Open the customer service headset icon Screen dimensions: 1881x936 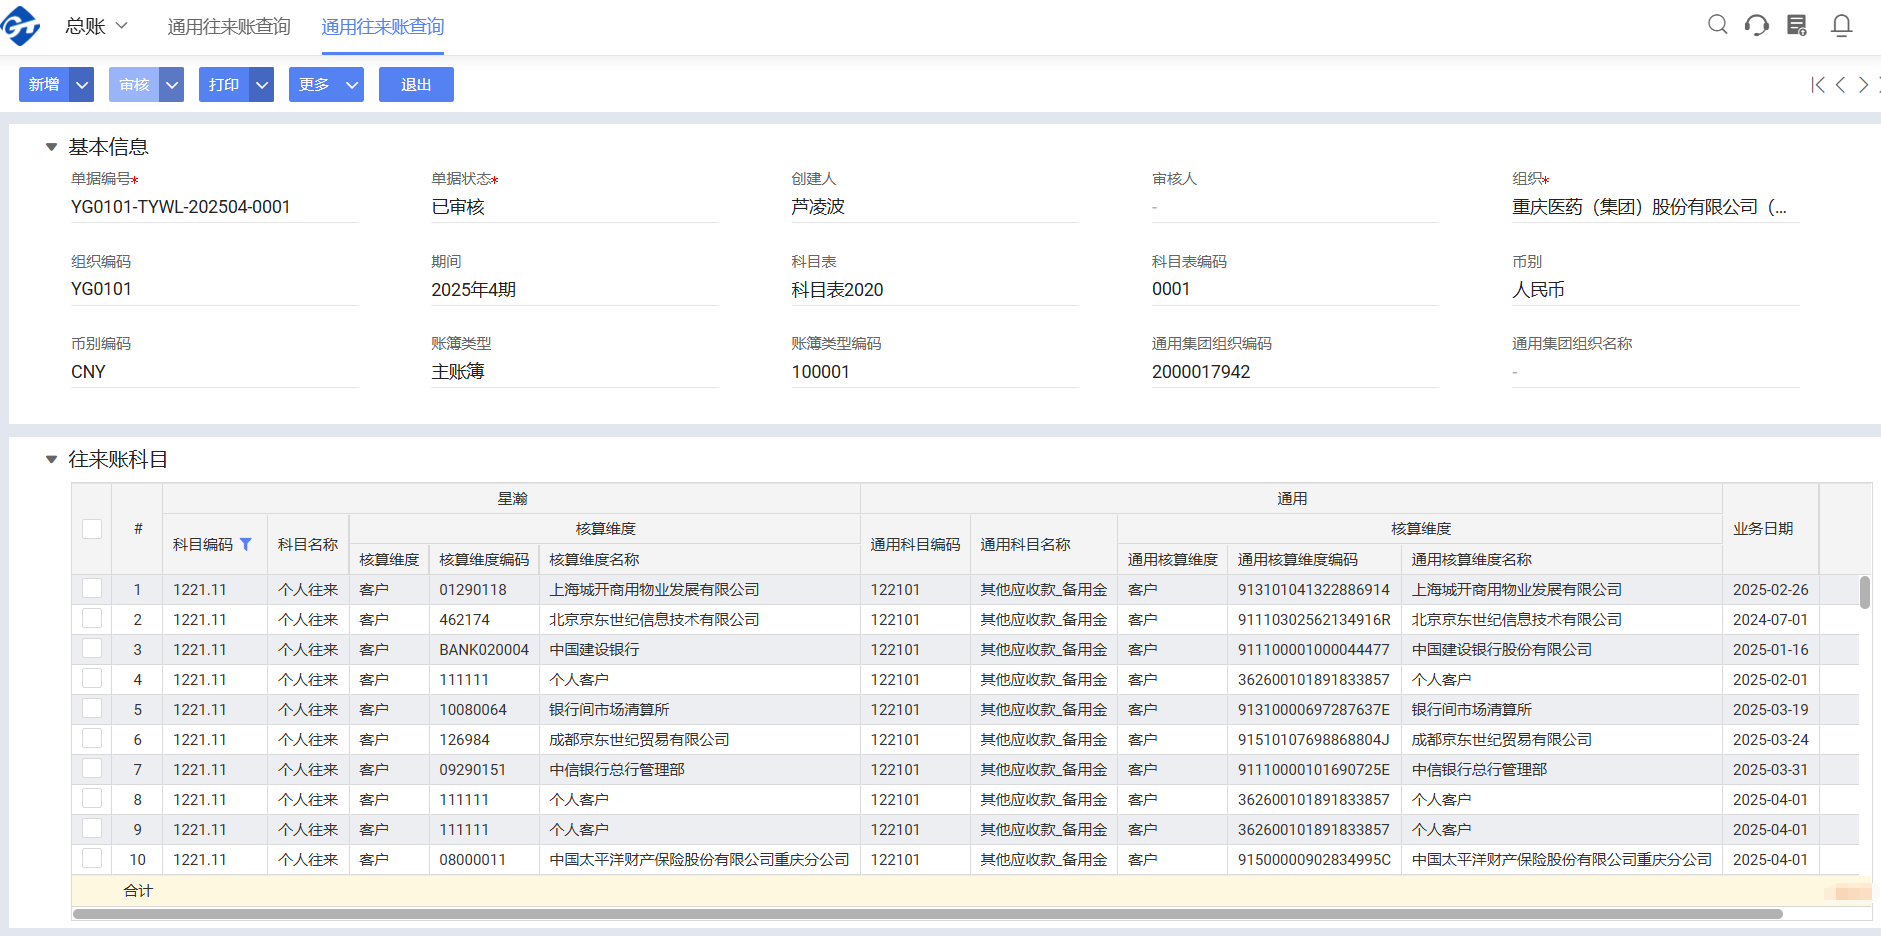[1757, 25]
